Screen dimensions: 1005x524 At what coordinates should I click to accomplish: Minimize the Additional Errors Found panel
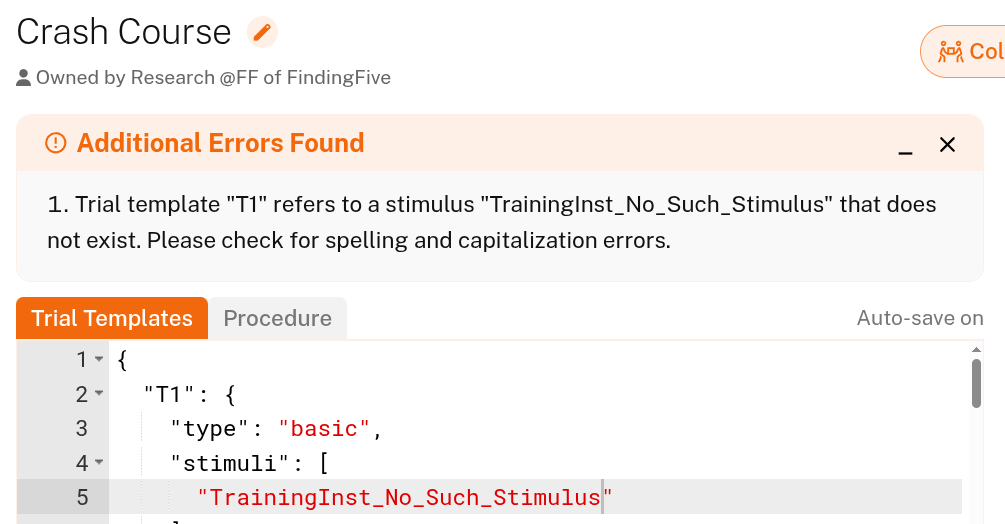click(x=906, y=146)
